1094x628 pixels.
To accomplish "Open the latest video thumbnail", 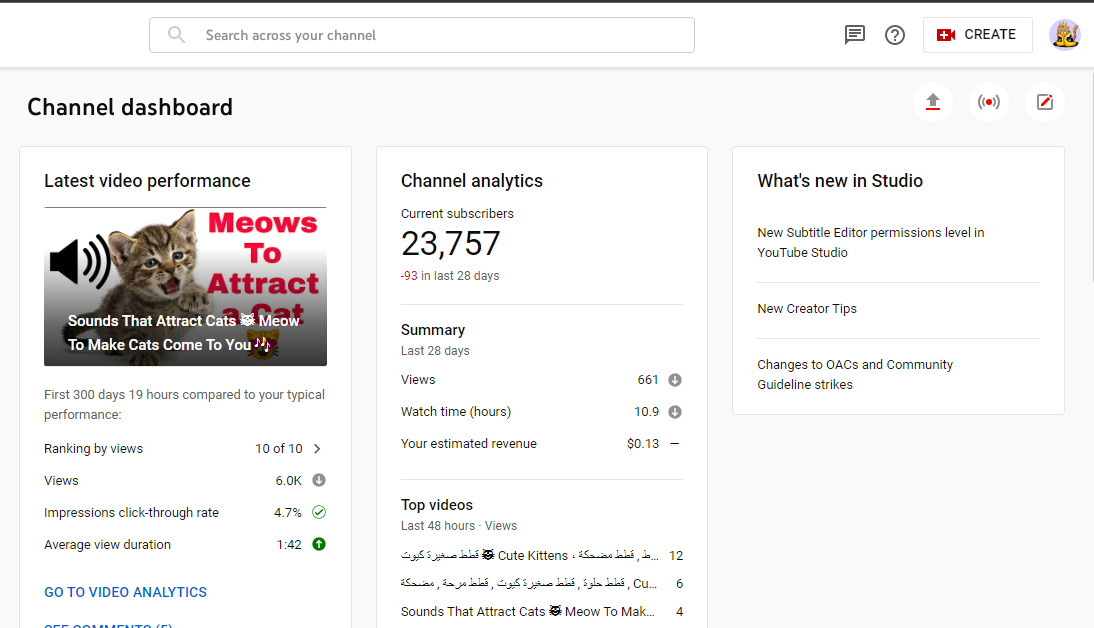I will click(x=186, y=286).
